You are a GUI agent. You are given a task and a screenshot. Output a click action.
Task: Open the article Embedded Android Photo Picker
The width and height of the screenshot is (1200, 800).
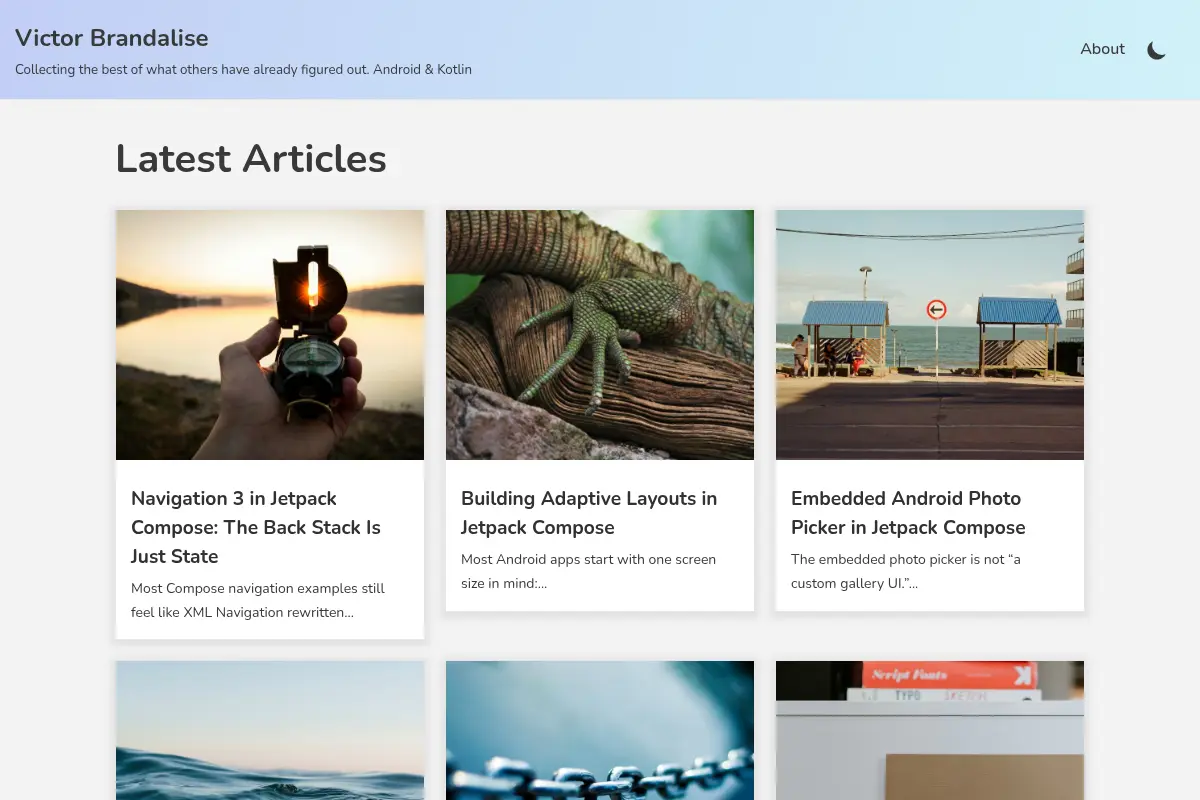point(908,513)
